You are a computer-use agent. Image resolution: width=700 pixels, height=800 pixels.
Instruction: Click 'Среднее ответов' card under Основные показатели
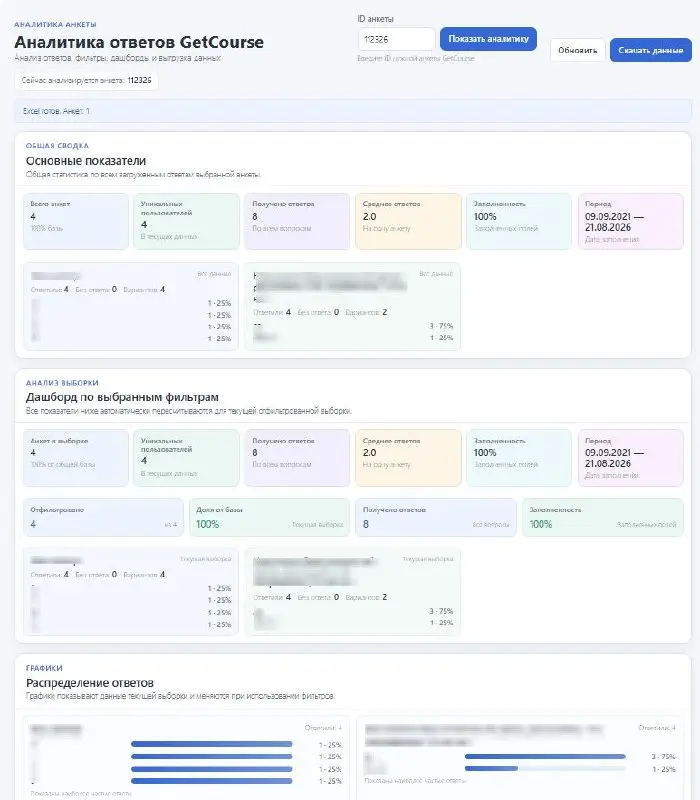pyautogui.click(x=408, y=221)
